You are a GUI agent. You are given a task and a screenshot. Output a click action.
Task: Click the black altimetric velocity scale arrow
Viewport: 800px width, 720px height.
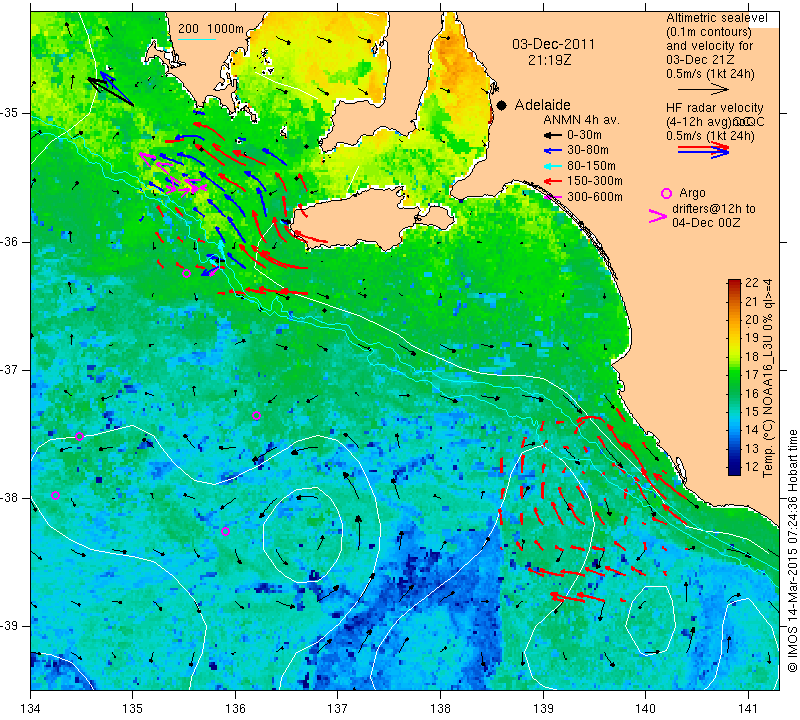pos(703,89)
